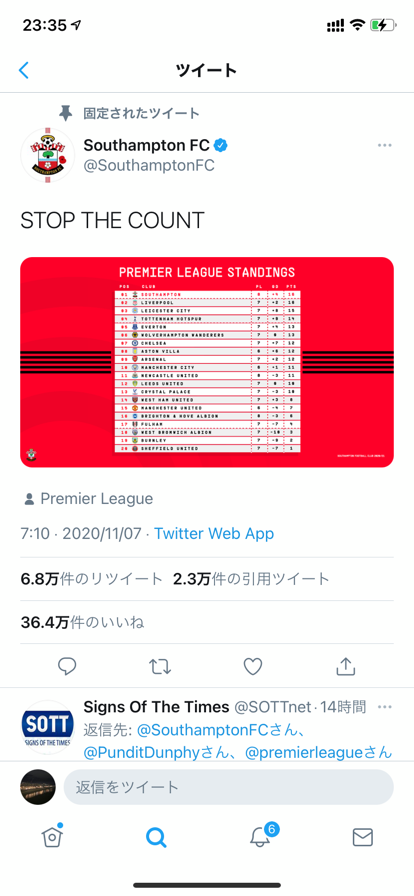Image resolution: width=414 pixels, height=896 pixels.
Task: Tap the retweet arrows icon
Action: (x=160, y=666)
